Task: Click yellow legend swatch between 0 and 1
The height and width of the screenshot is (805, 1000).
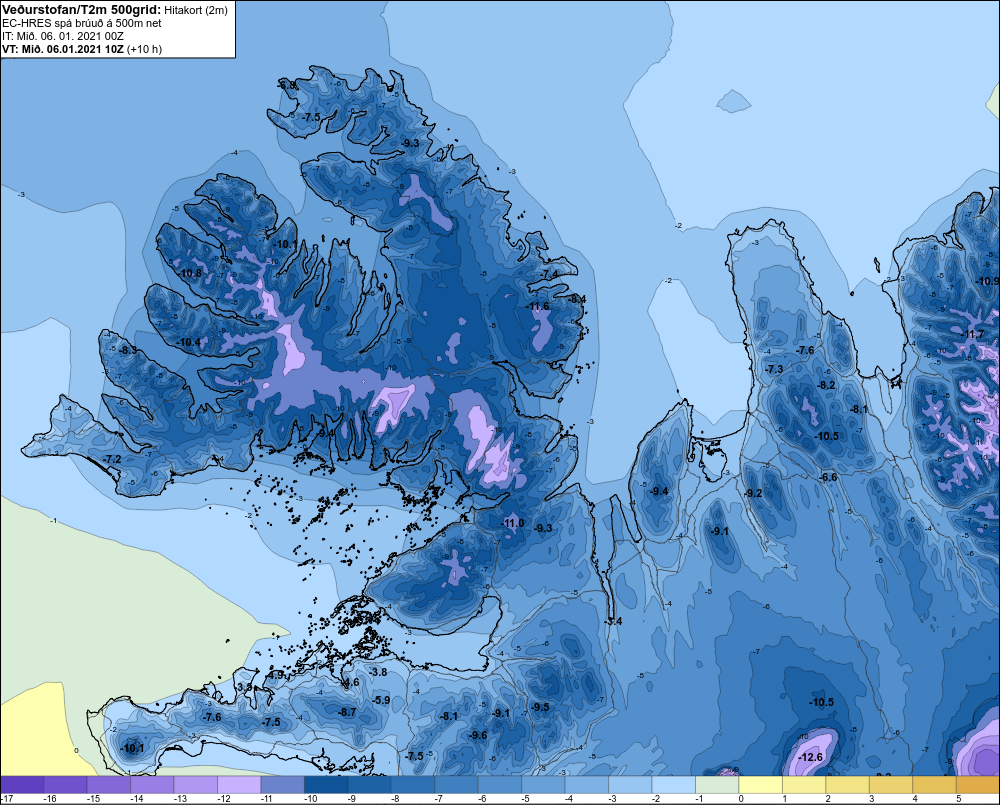Action: point(760,785)
